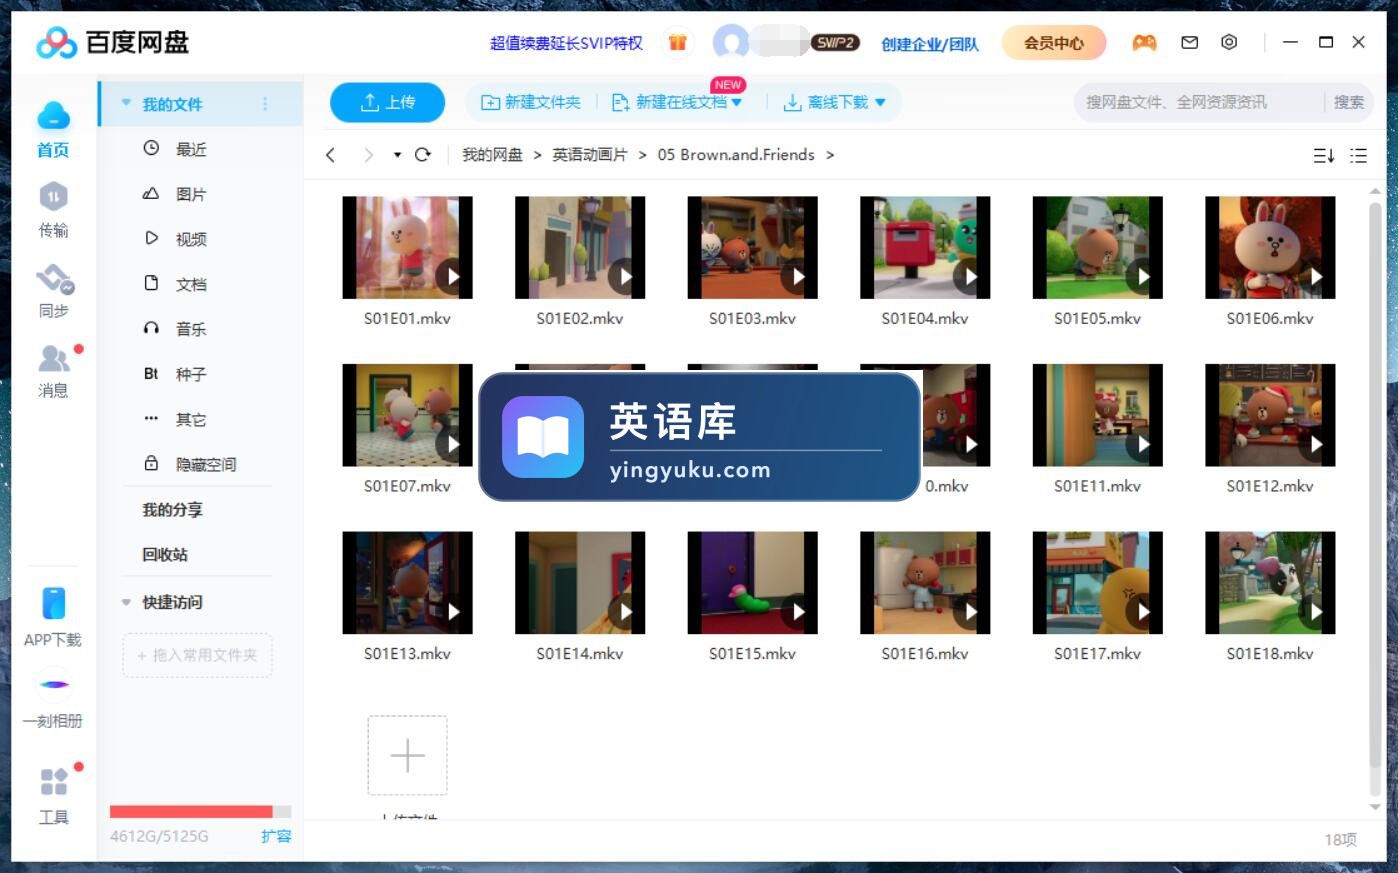Click the vertical scrollbar of file list
This screenshot has height=873, width=1398.
coord(1376,485)
